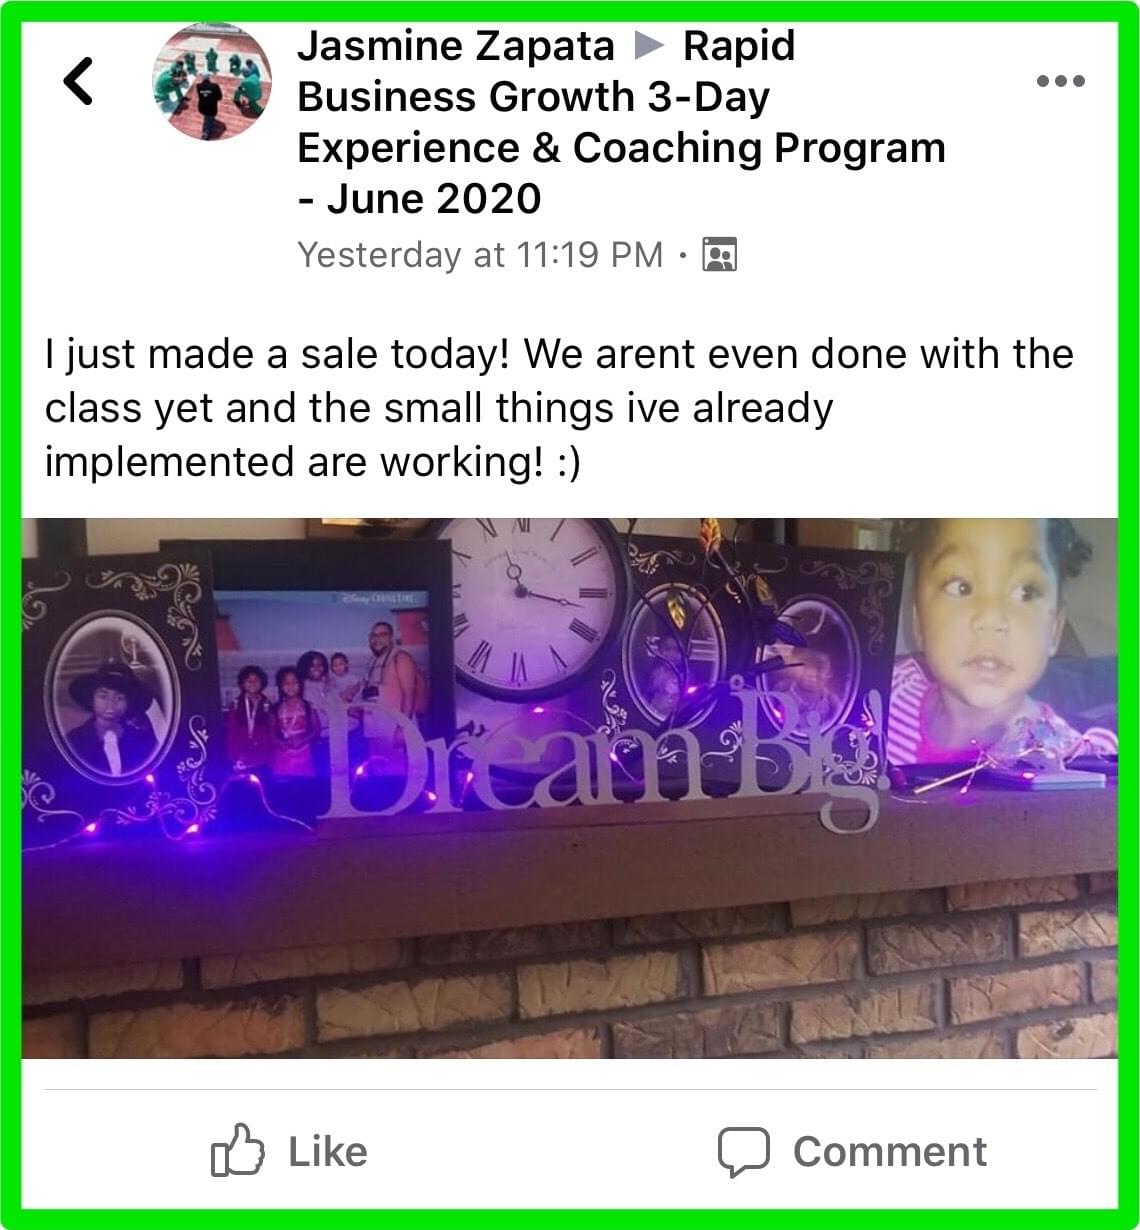Image resolution: width=1140 pixels, height=1230 pixels.
Task: Click the Like button label
Action: pyautogui.click(x=328, y=1151)
